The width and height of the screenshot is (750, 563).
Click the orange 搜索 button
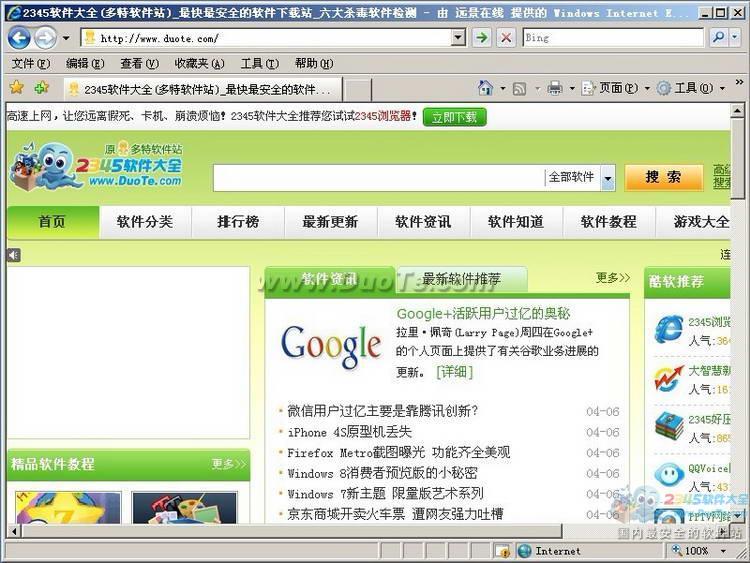click(x=663, y=177)
